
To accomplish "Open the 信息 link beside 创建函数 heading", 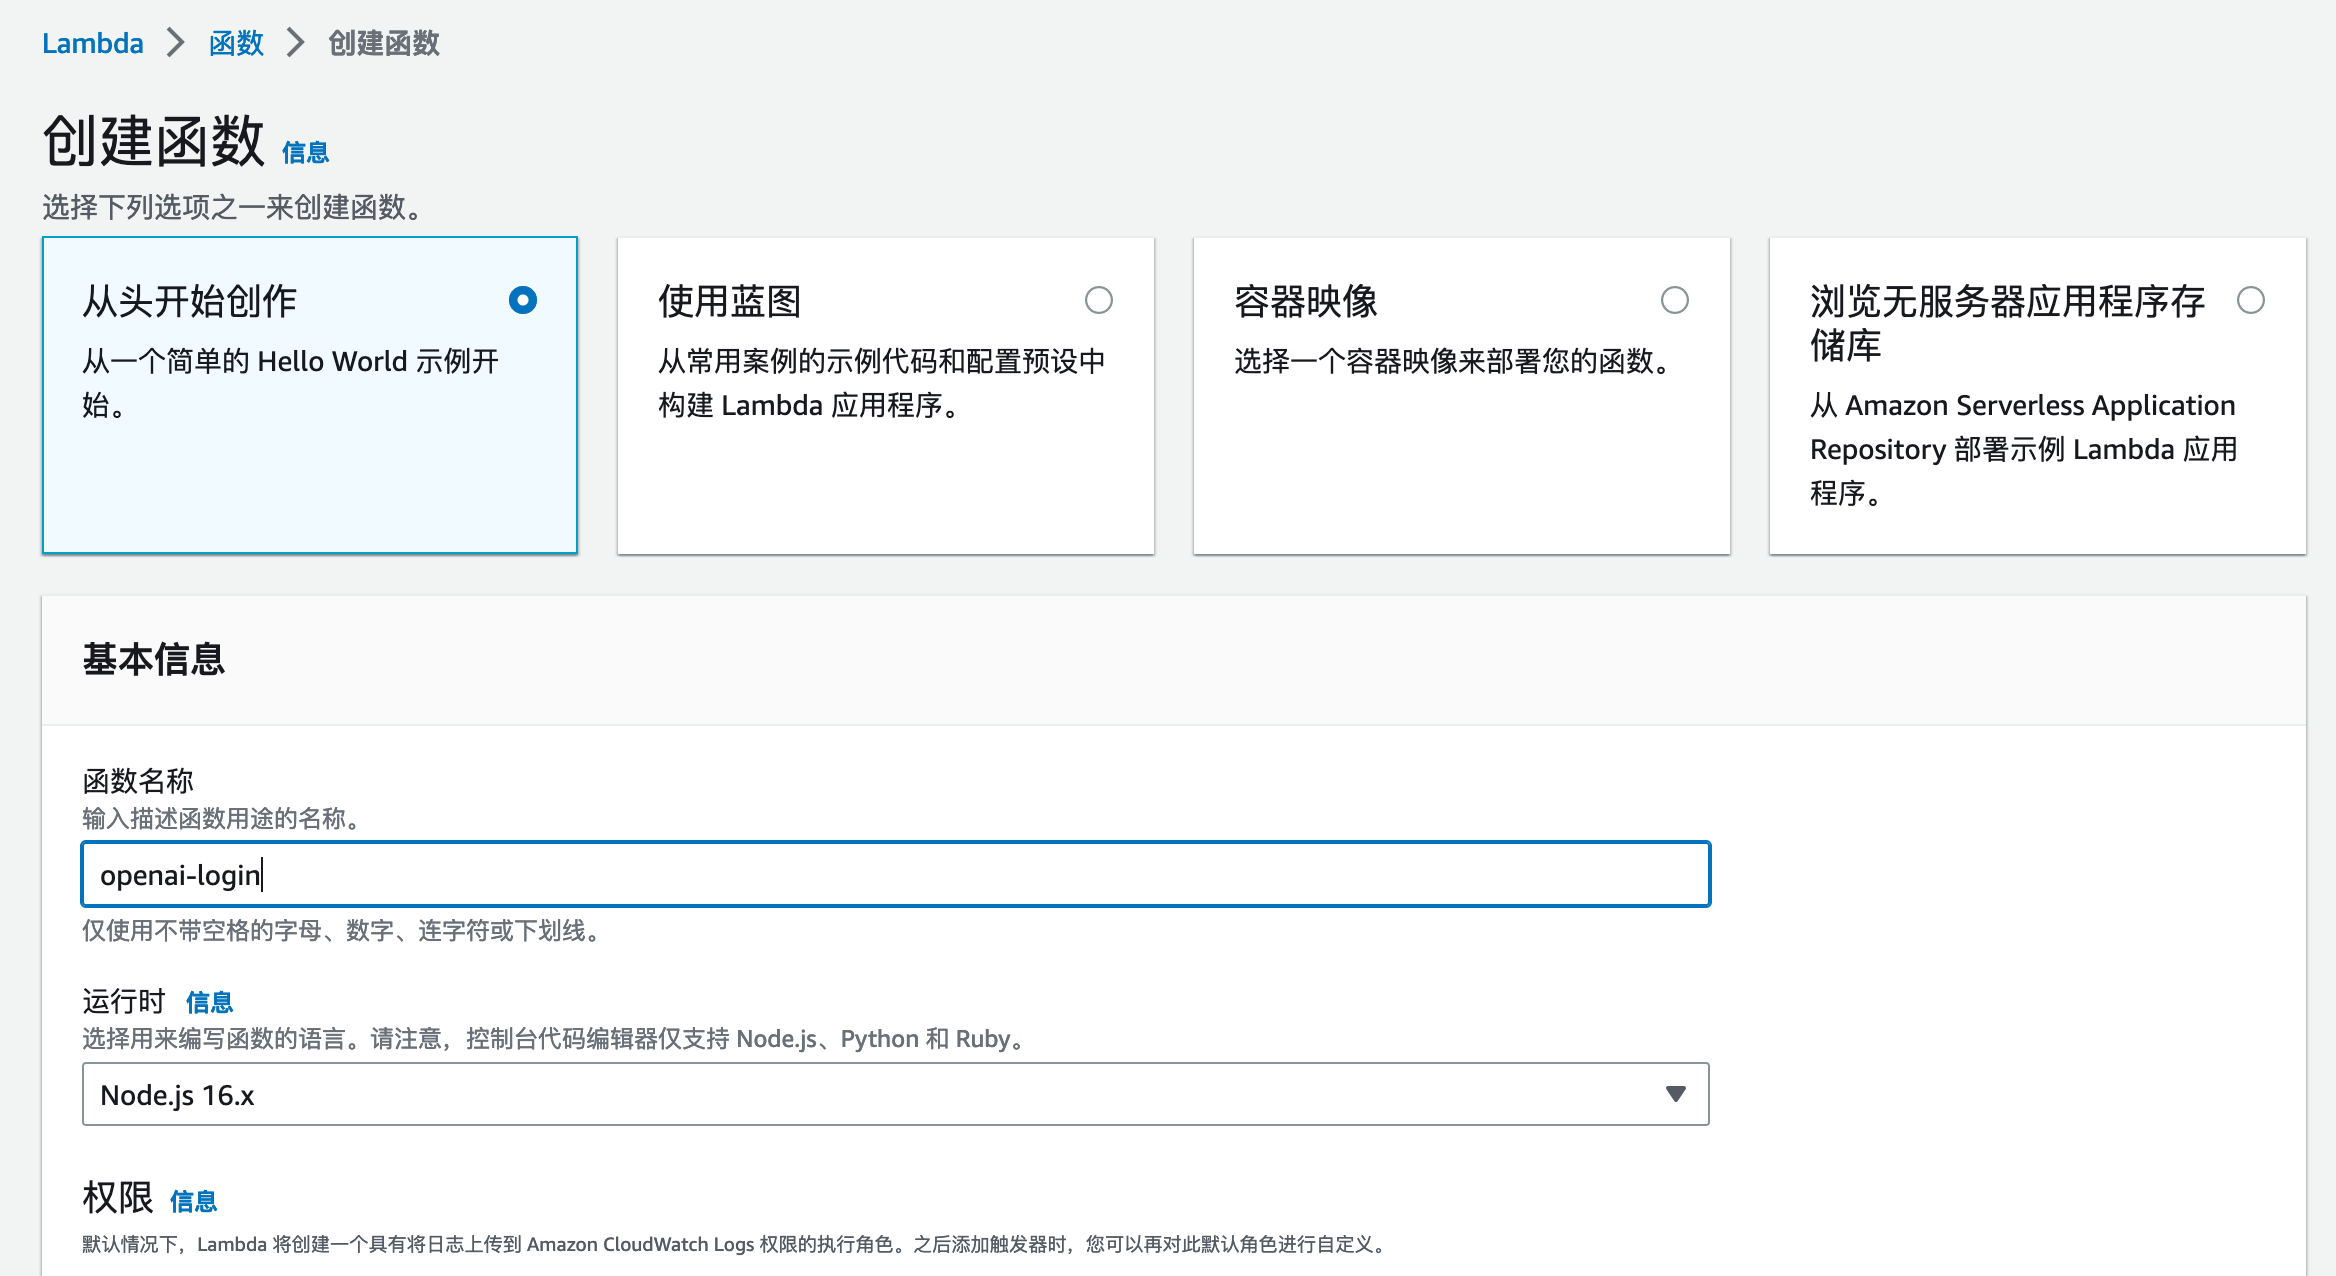I will (305, 152).
